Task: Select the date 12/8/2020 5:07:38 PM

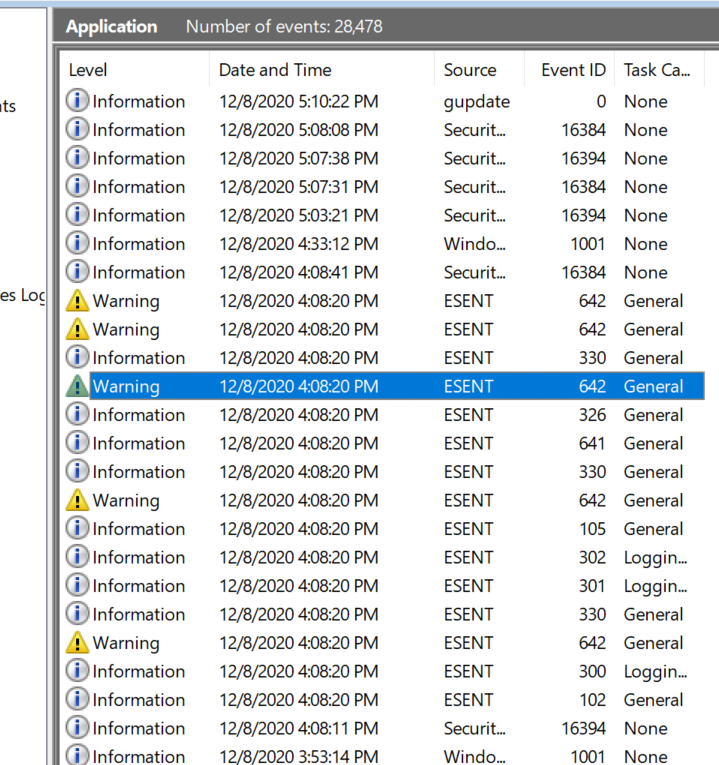Action: click(299, 159)
